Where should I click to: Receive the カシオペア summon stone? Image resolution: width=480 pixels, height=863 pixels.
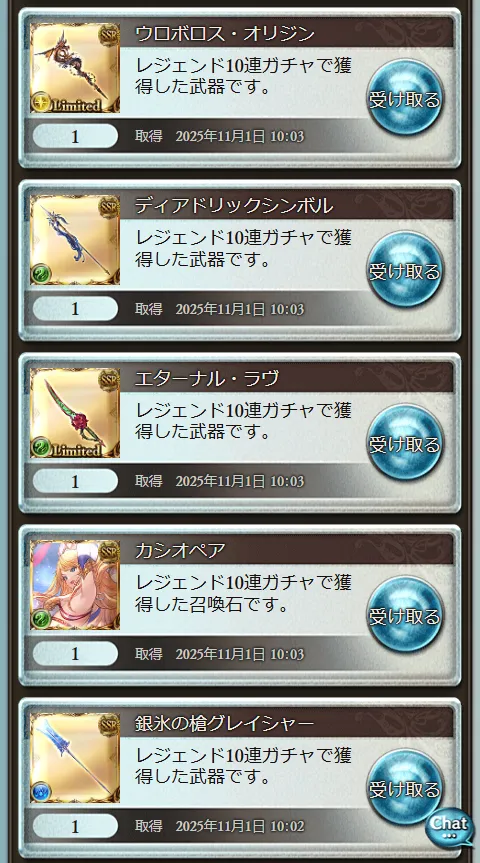(x=405, y=615)
